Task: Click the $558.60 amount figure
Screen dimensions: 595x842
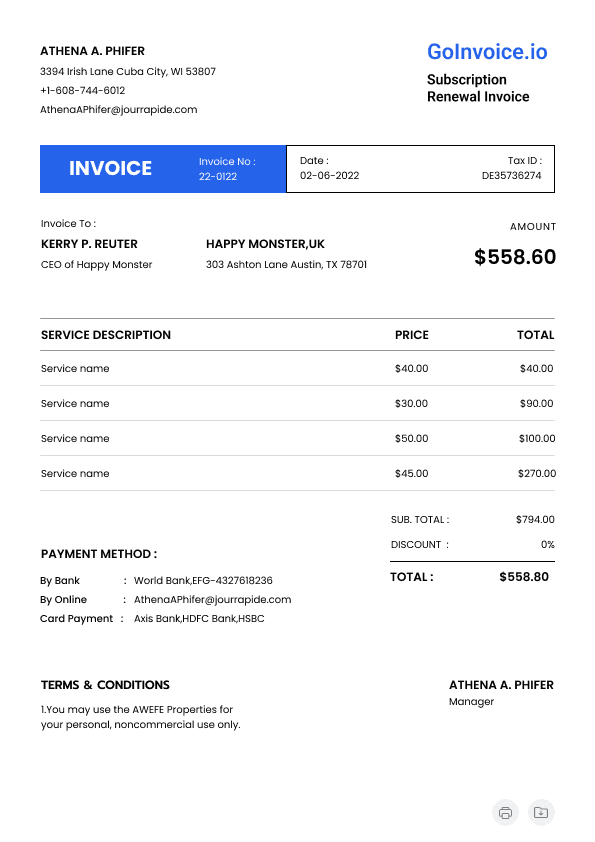Action: coord(514,257)
